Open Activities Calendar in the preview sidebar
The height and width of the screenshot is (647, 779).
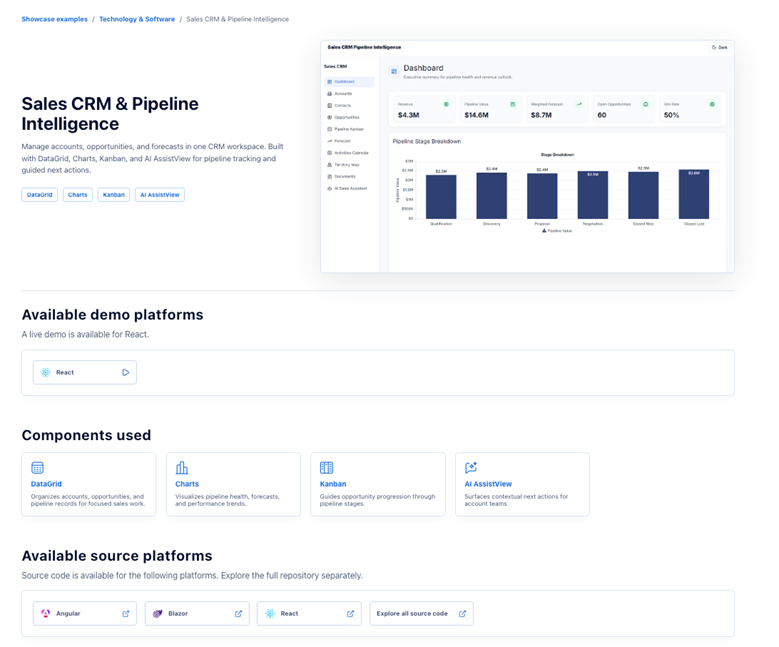[349, 153]
